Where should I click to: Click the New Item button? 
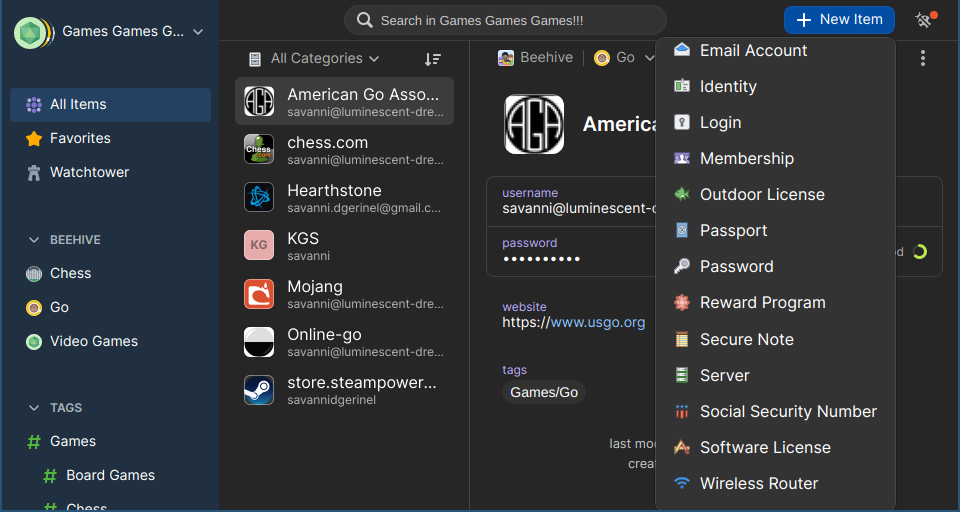tap(839, 20)
